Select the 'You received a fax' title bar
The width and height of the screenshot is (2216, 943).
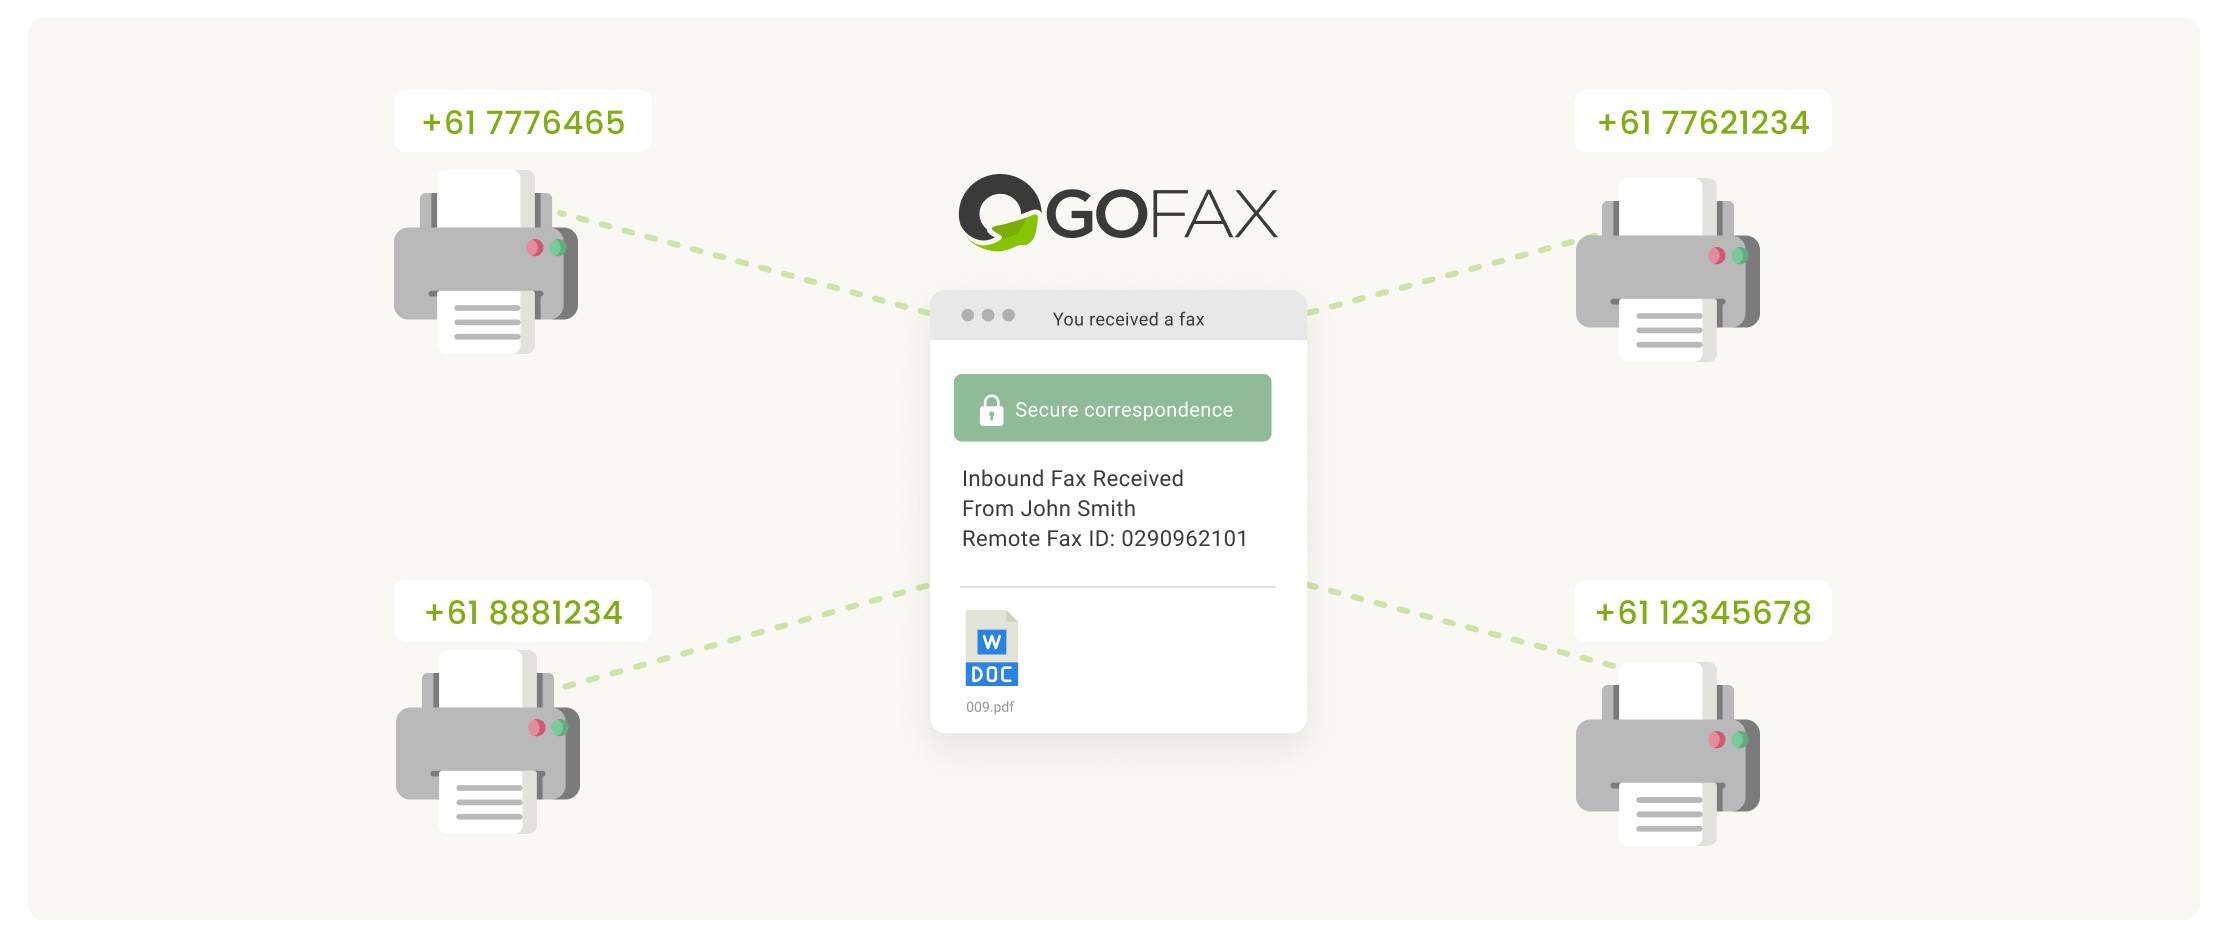tap(1128, 318)
